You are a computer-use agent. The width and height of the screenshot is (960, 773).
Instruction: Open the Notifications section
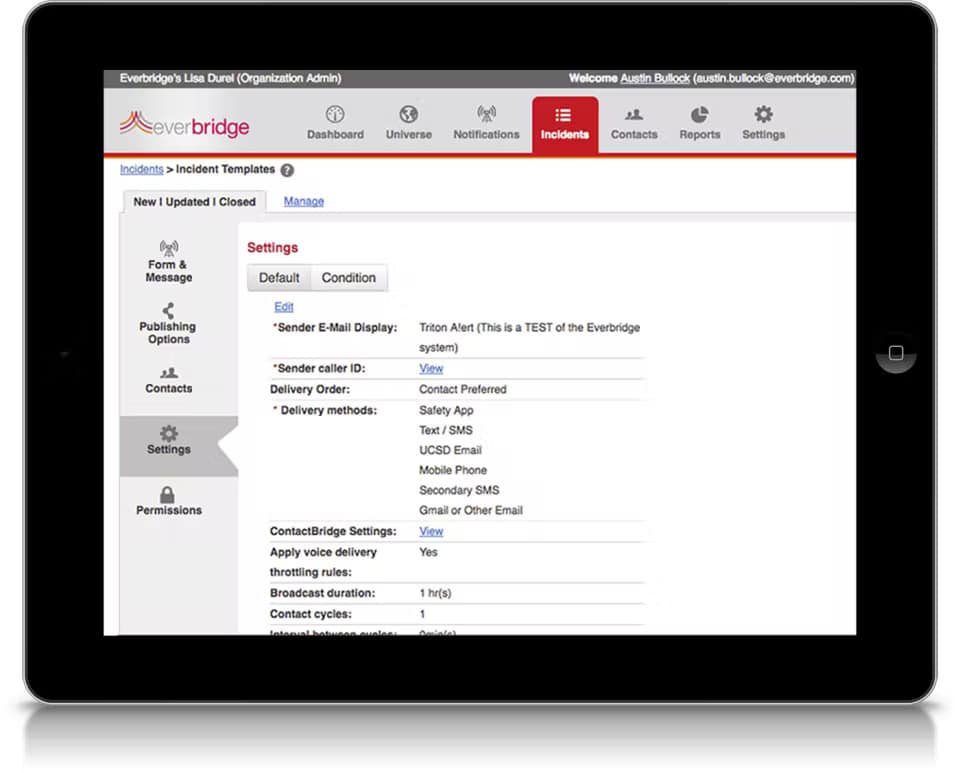tap(486, 122)
